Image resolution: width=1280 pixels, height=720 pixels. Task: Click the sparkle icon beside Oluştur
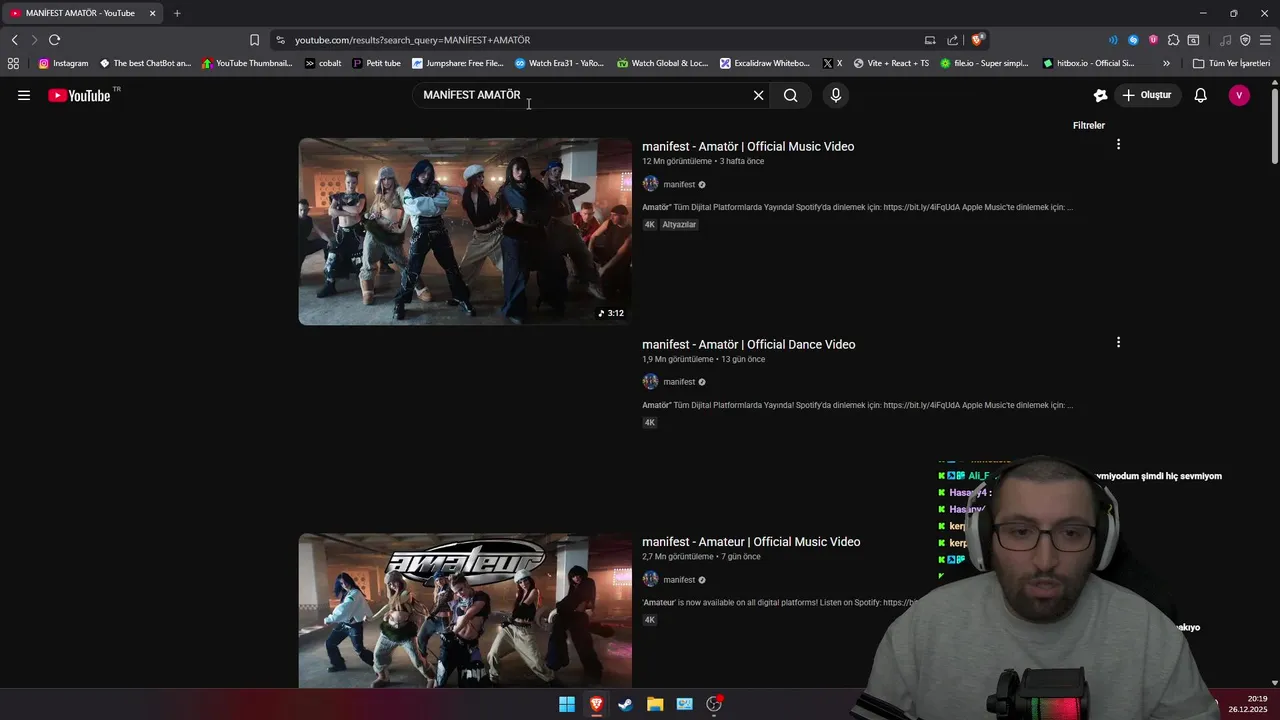[1100, 95]
